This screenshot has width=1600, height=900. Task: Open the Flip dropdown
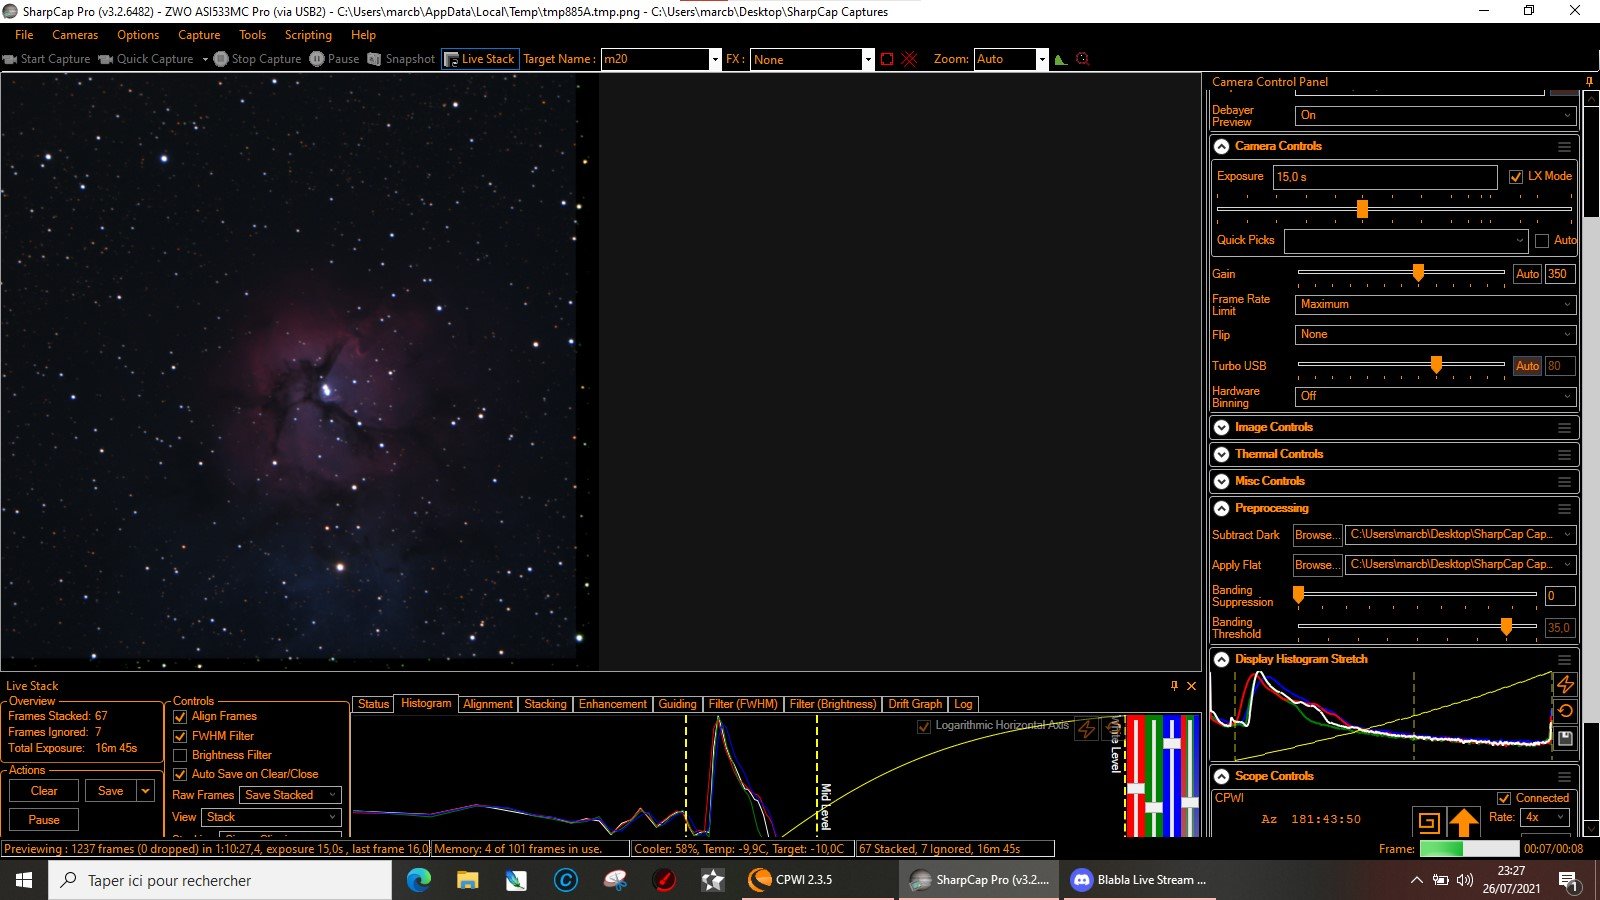[1435, 335]
